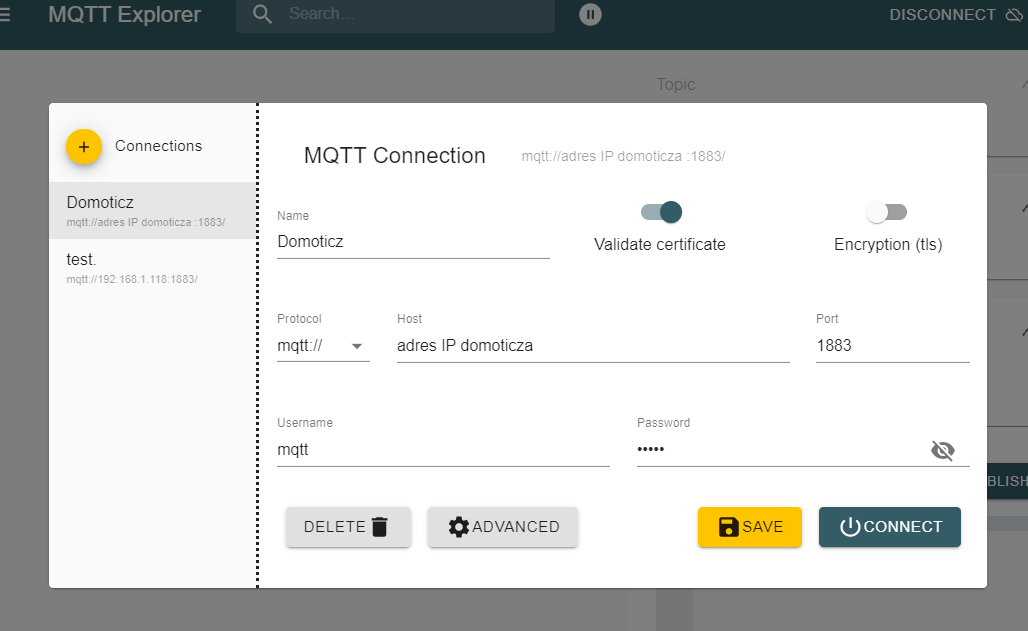Viewport: 1028px width, 631px height.
Task: Click the MQTT Explorer app title
Action: pyautogui.click(x=125, y=14)
